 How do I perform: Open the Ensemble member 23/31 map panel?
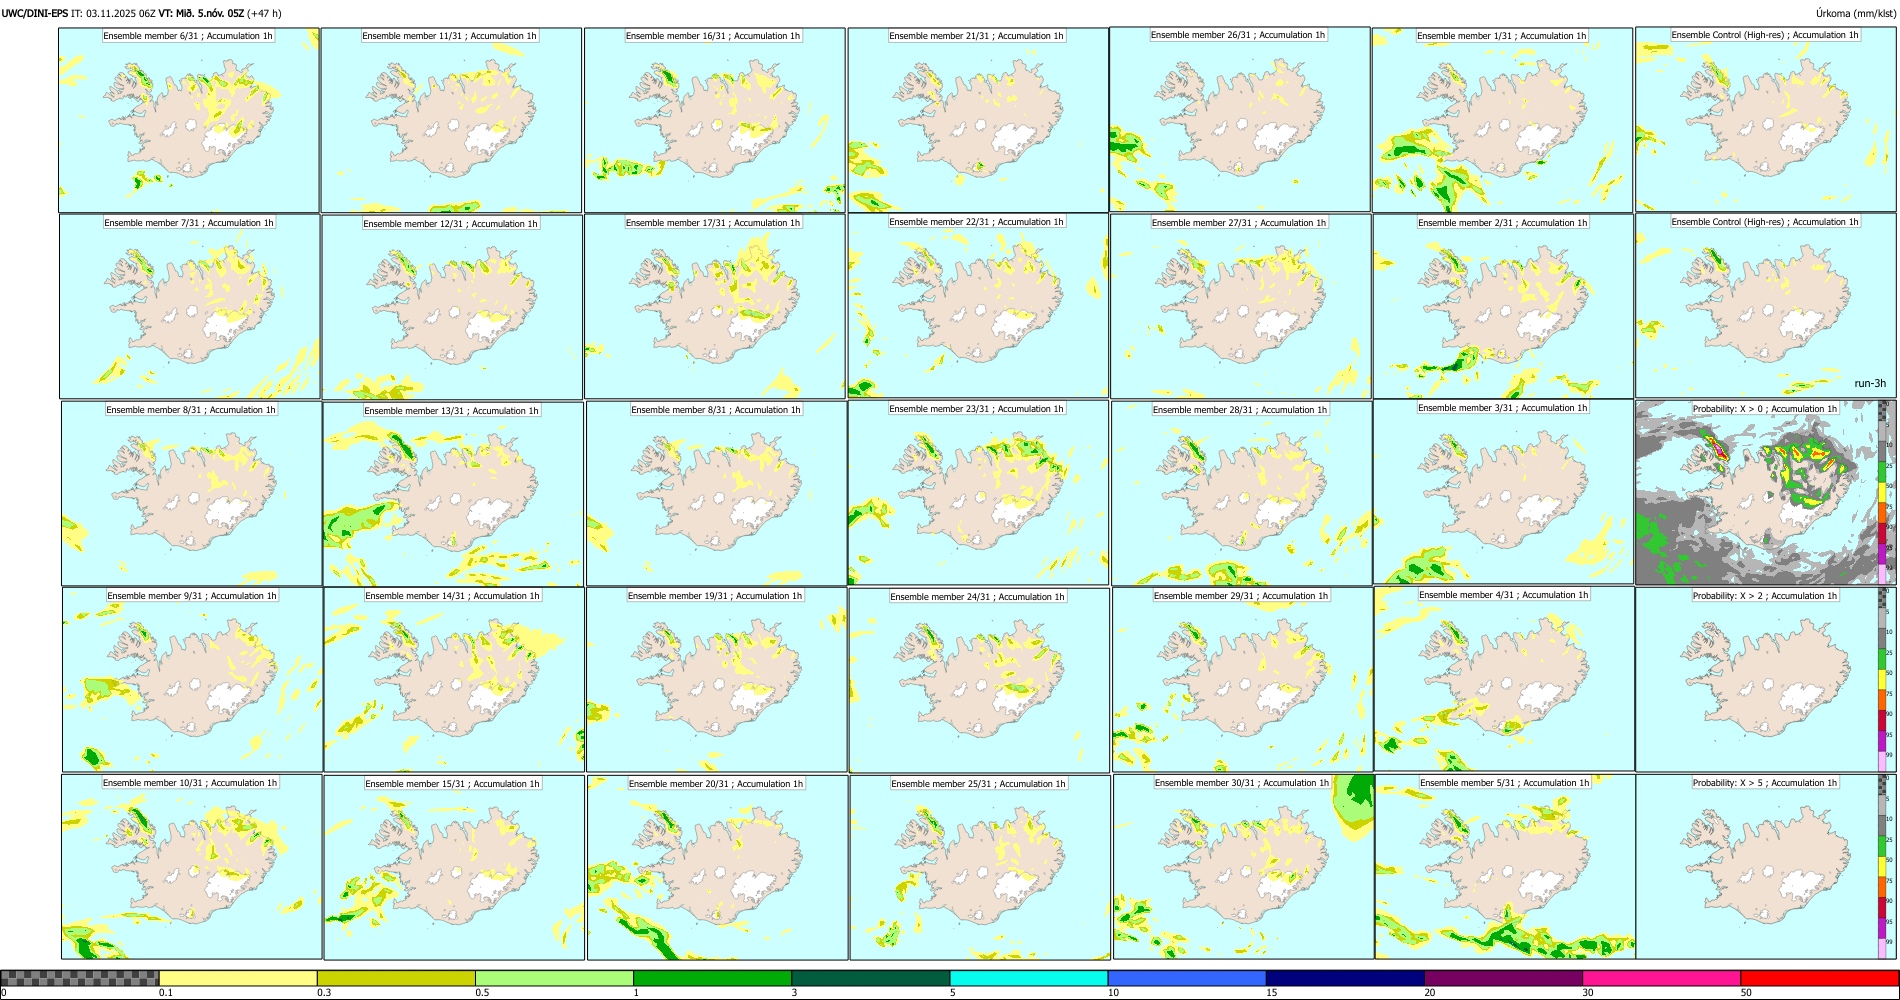[978, 493]
